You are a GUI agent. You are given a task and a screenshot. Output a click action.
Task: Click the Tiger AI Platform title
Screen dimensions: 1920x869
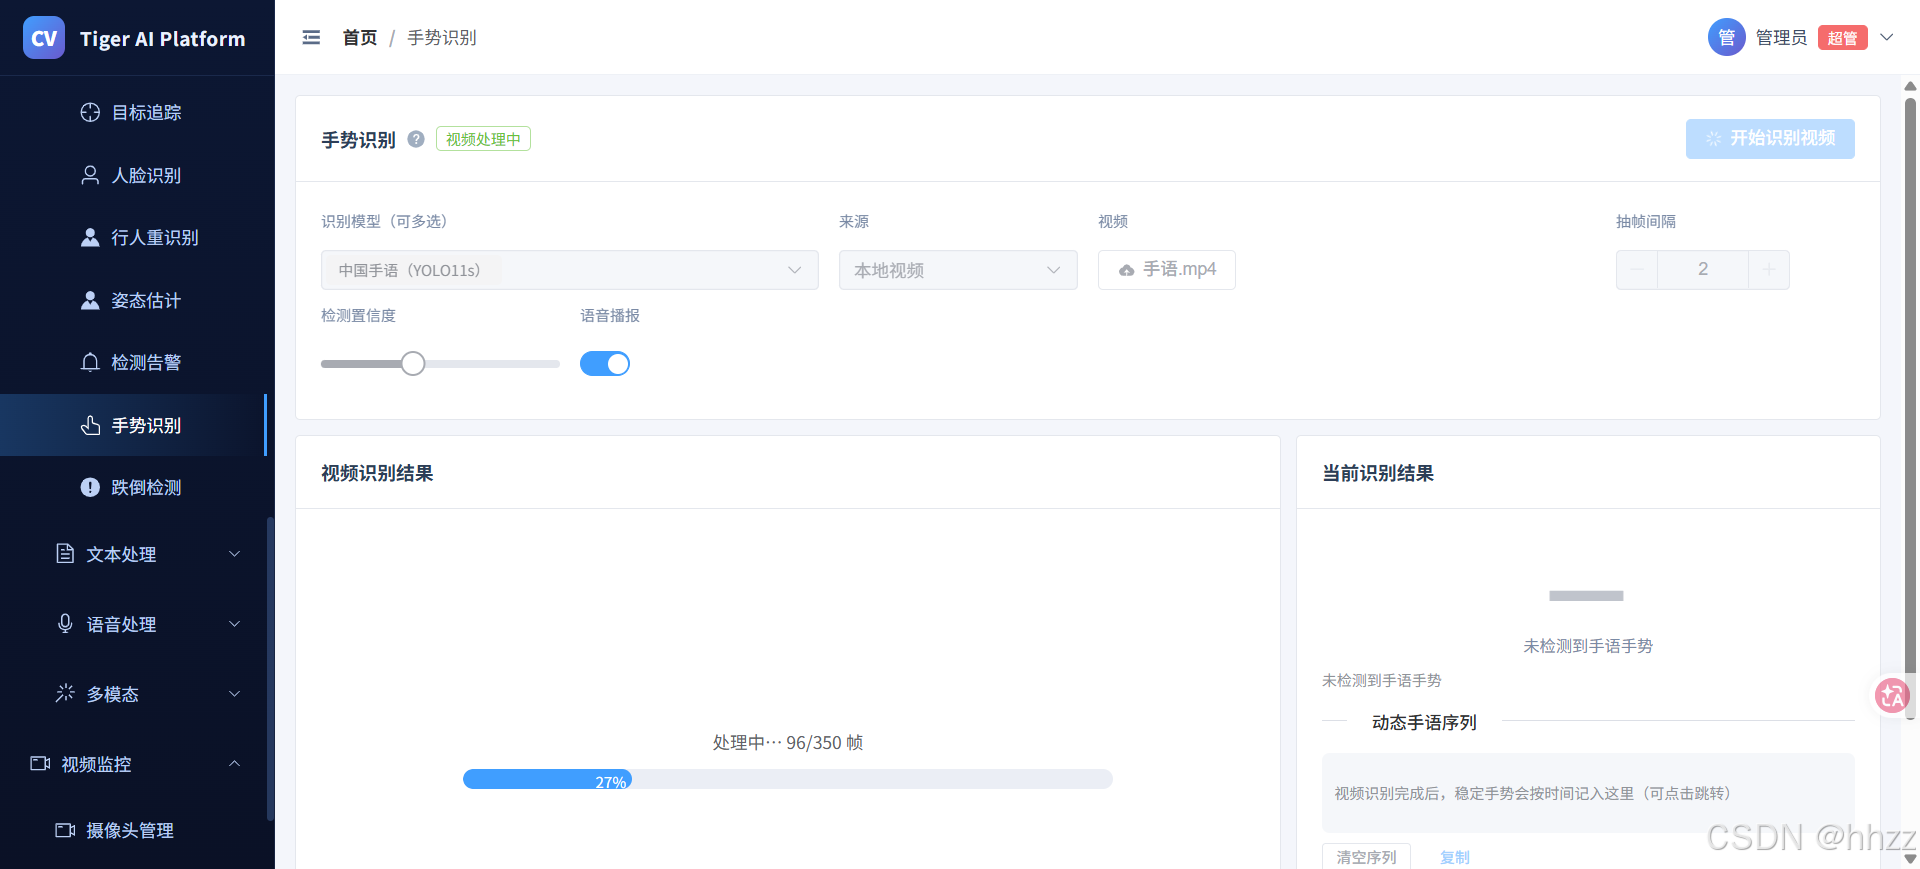[x=162, y=39]
